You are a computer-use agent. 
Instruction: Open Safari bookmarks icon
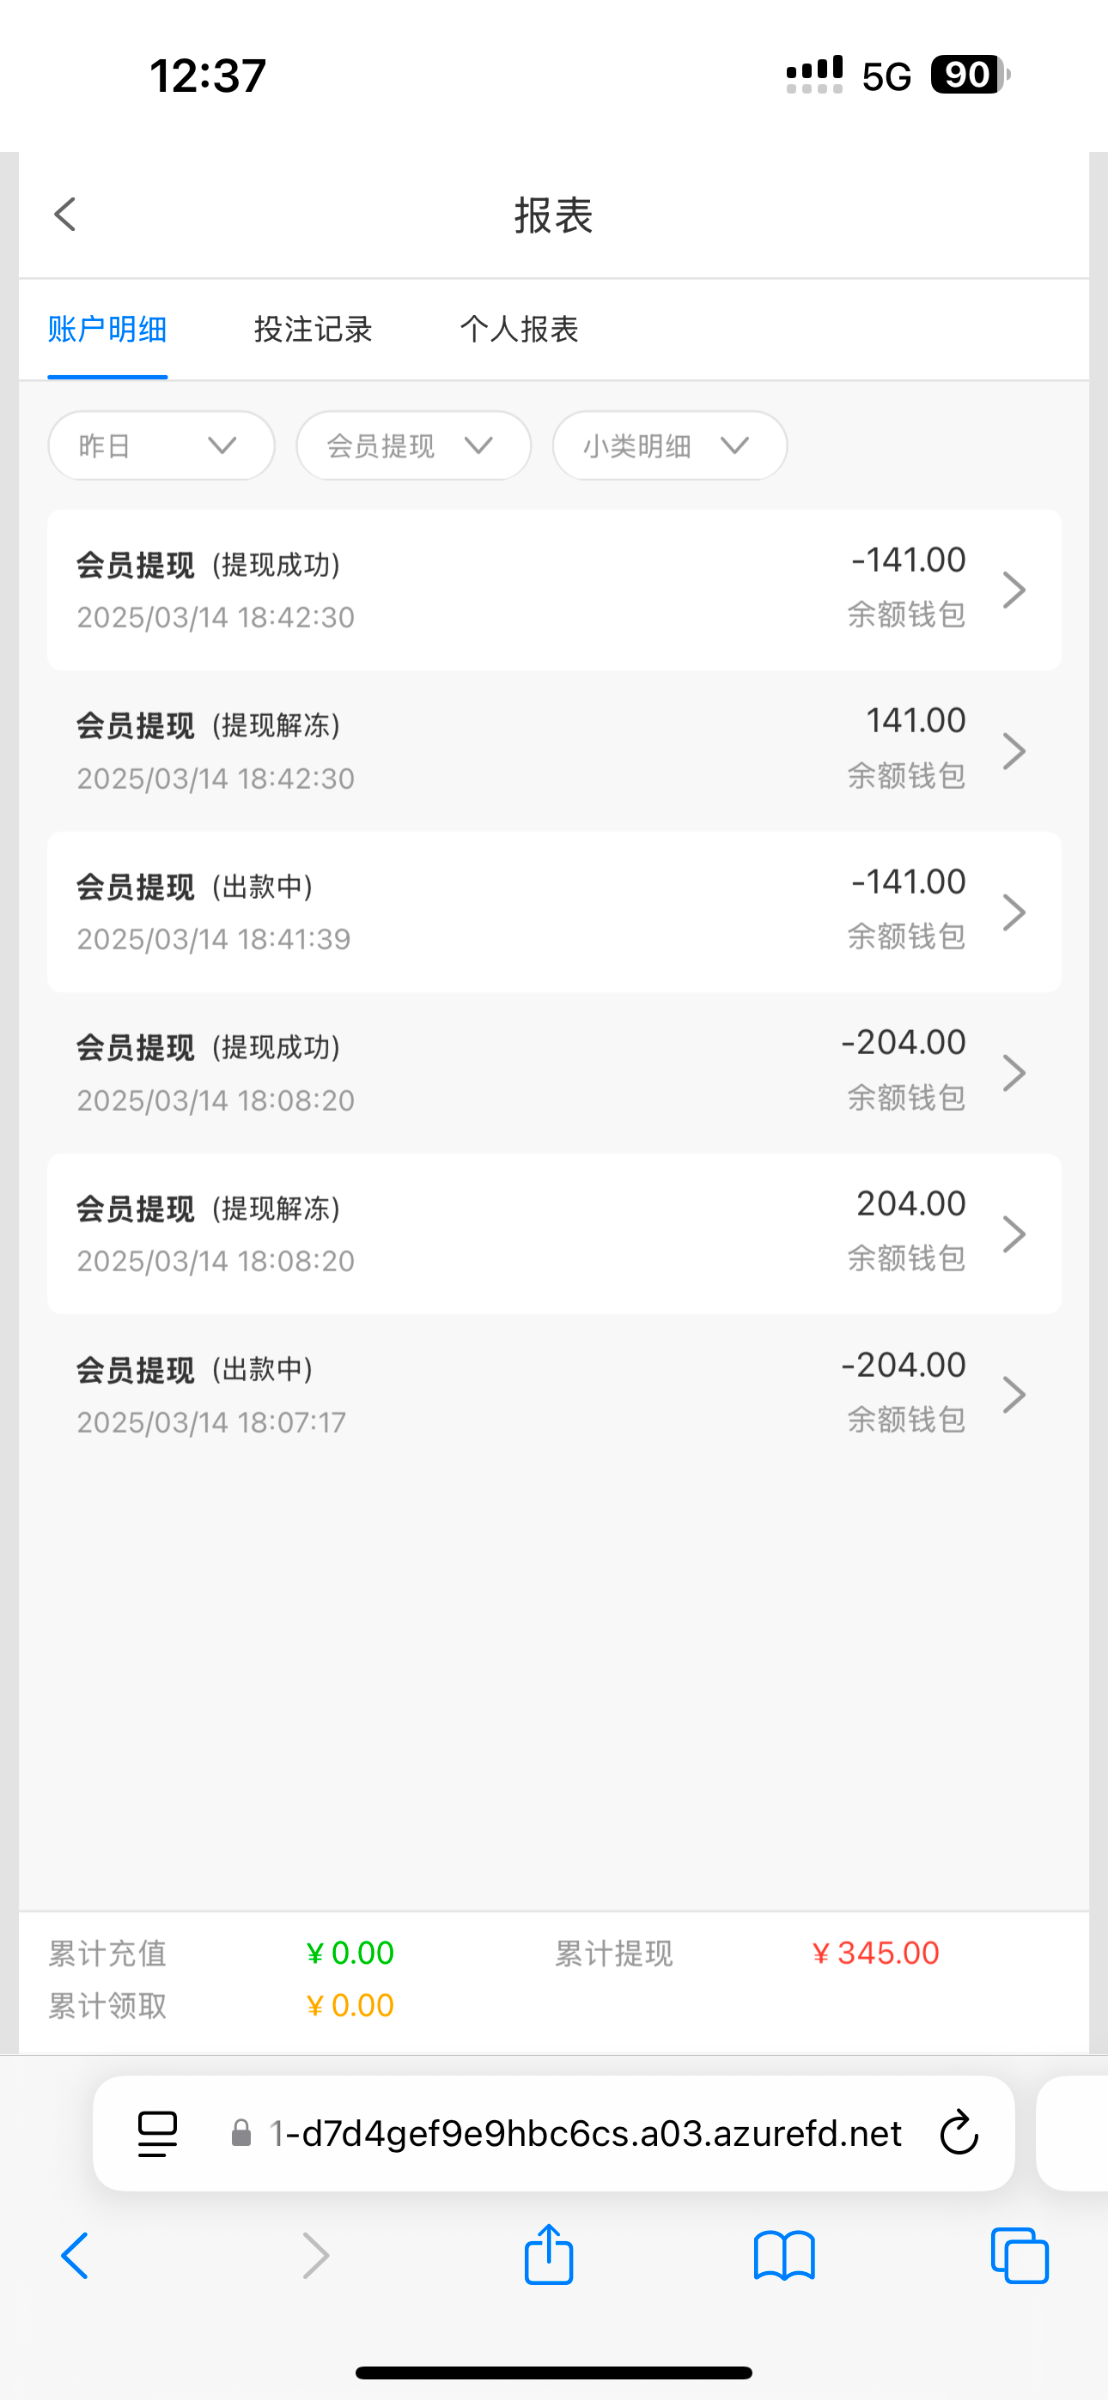[784, 2255]
